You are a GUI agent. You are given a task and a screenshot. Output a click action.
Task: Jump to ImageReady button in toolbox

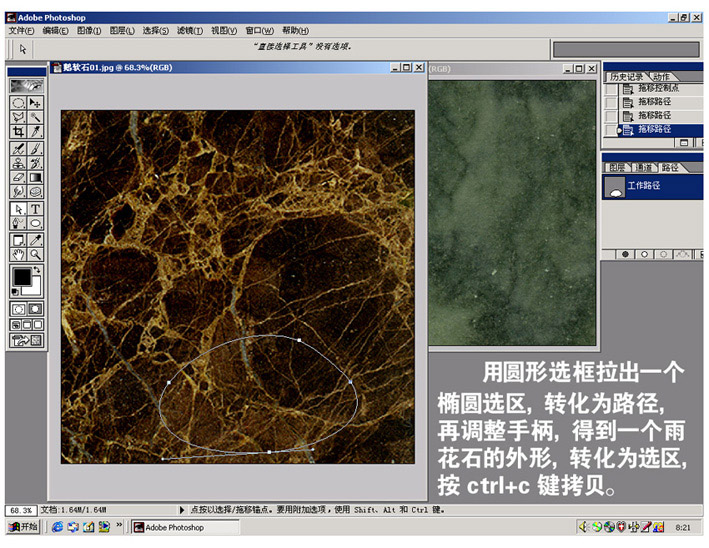[27, 340]
